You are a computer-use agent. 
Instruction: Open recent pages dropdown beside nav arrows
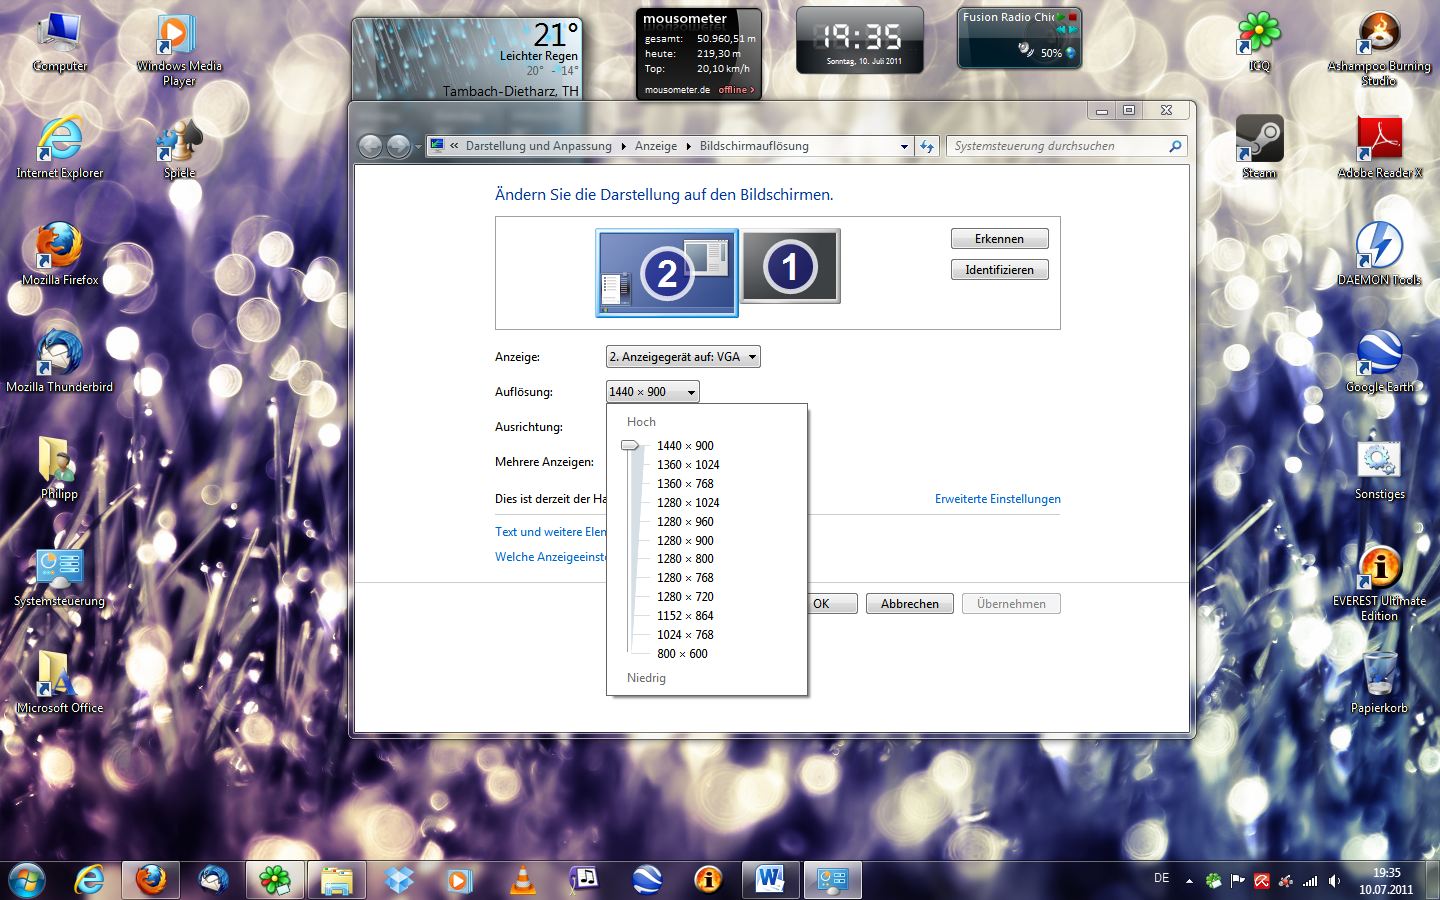pyautogui.click(x=418, y=147)
